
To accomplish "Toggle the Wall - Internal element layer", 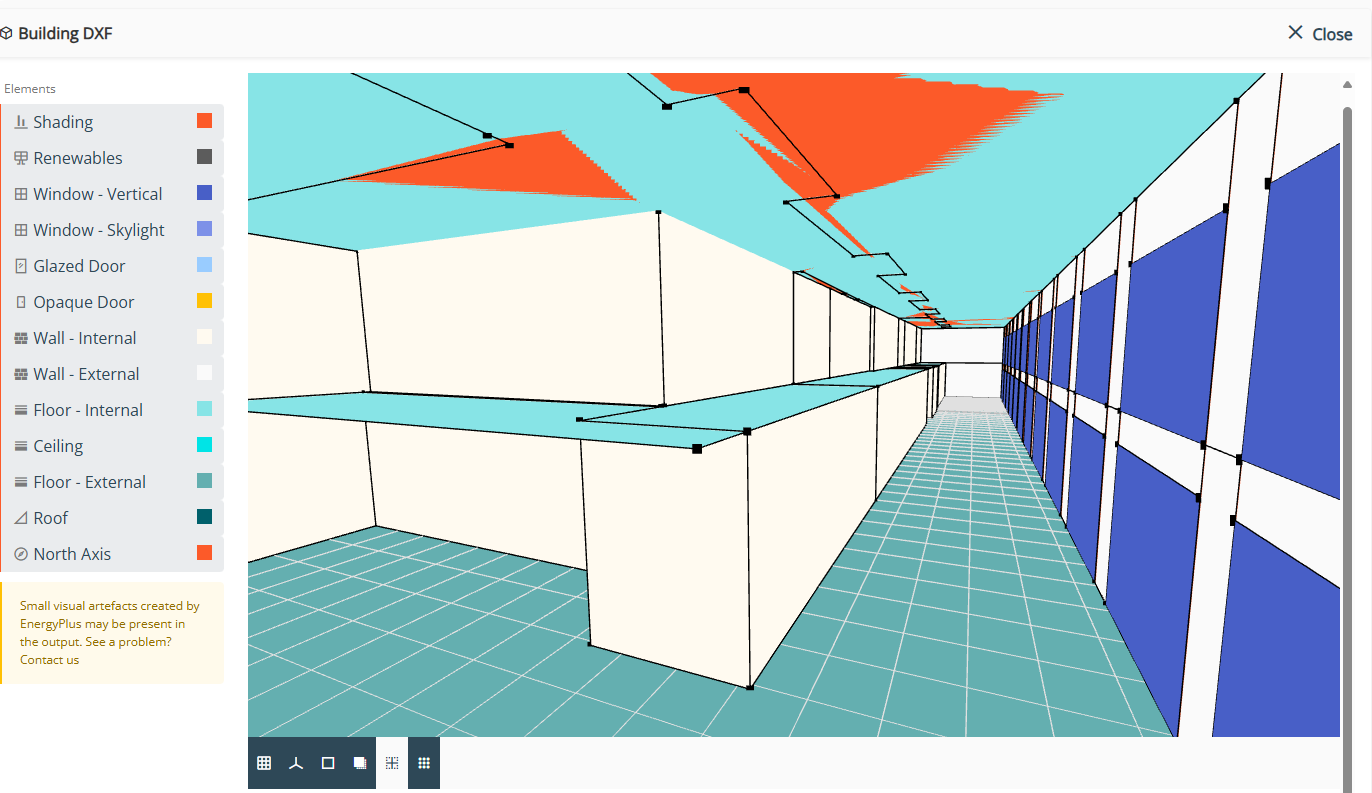I will 85,338.
